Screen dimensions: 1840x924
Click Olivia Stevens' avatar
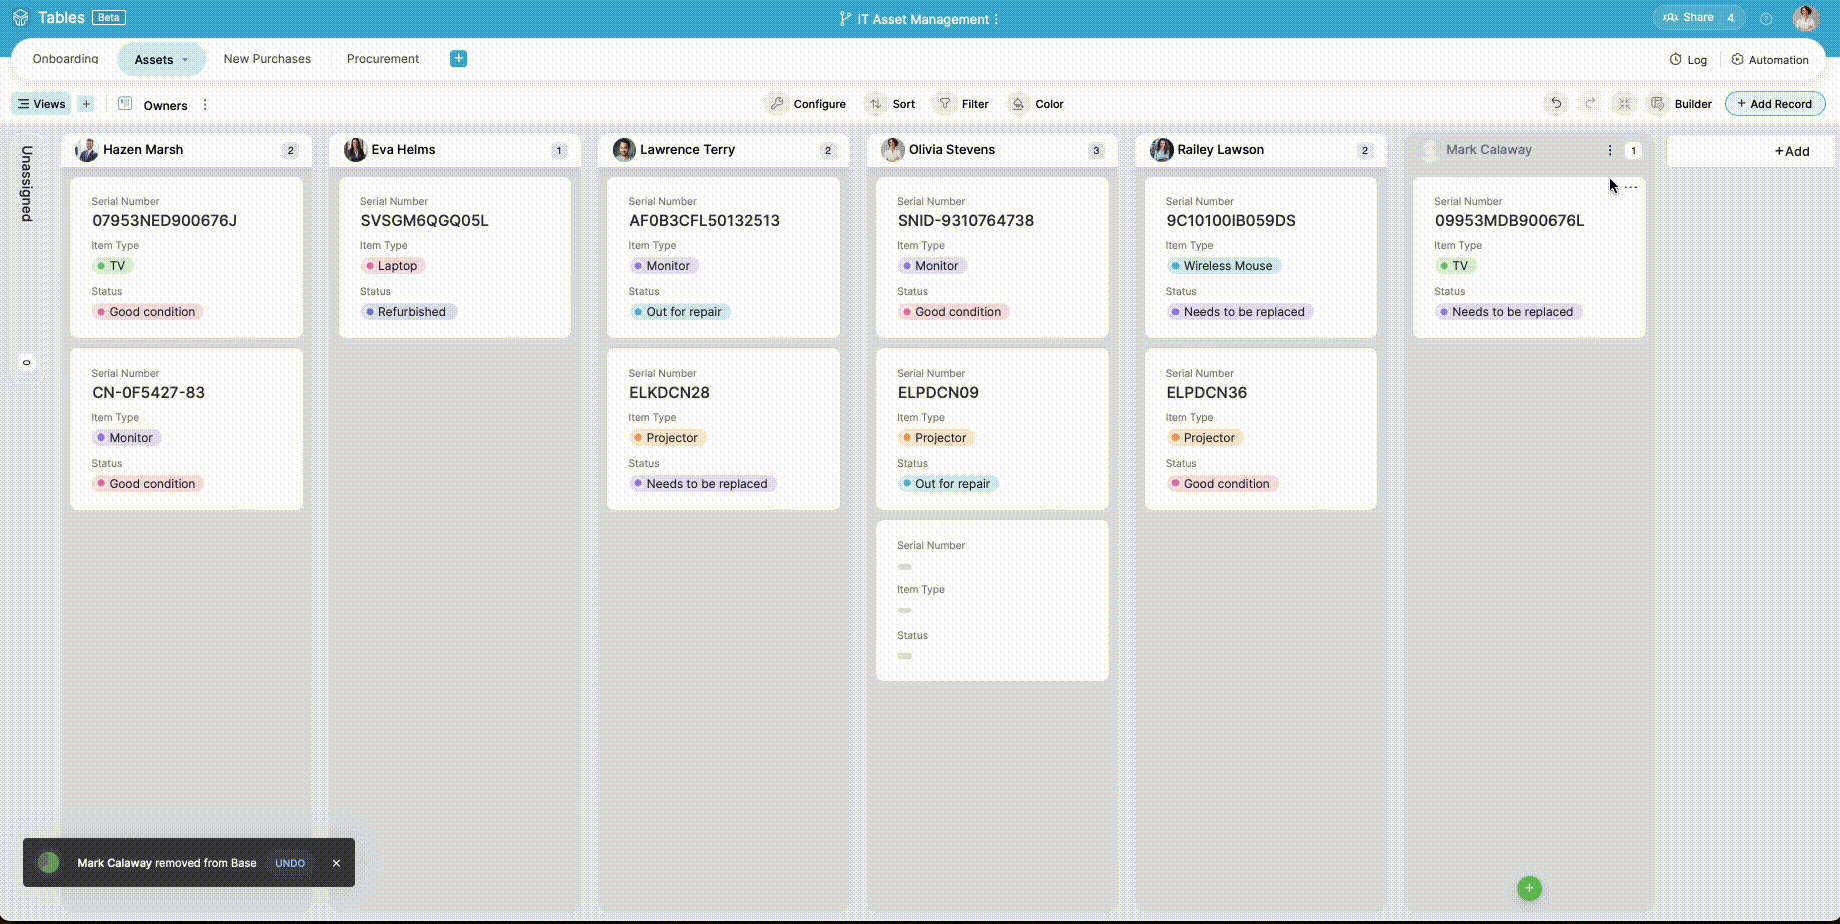tap(892, 150)
